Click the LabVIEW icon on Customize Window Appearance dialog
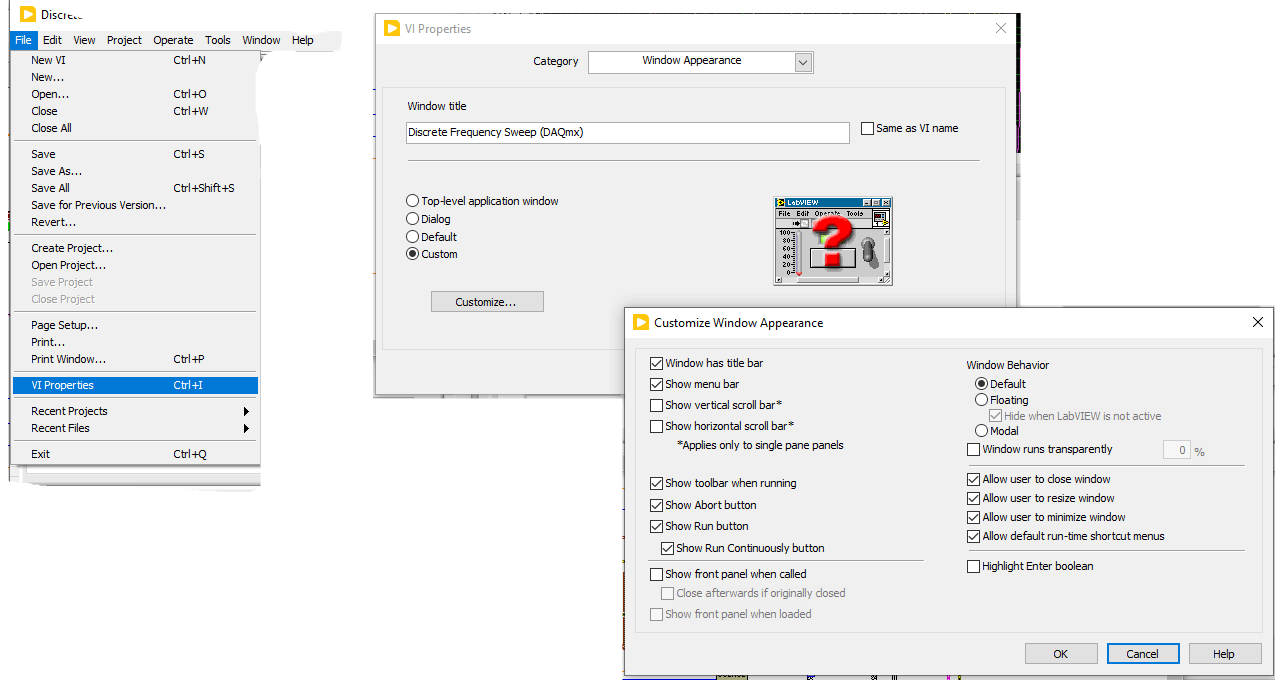This screenshot has width=1286, height=689. tap(641, 322)
